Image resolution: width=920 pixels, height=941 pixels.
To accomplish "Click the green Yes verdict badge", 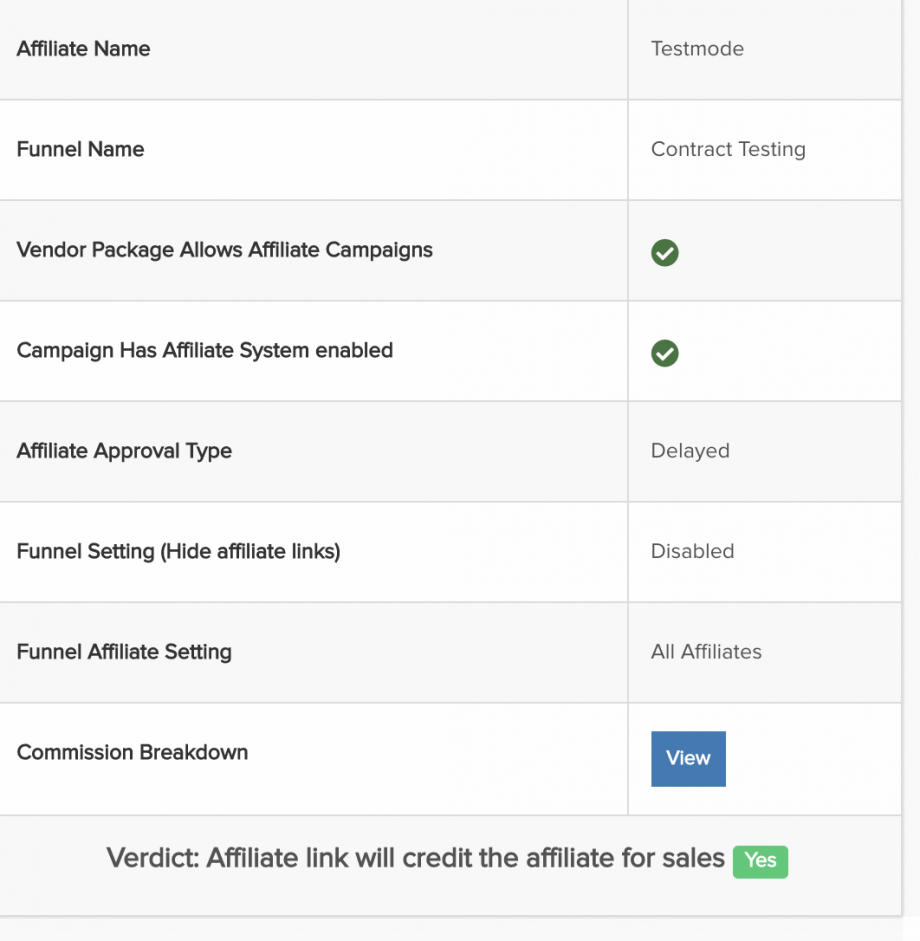I will pos(760,861).
